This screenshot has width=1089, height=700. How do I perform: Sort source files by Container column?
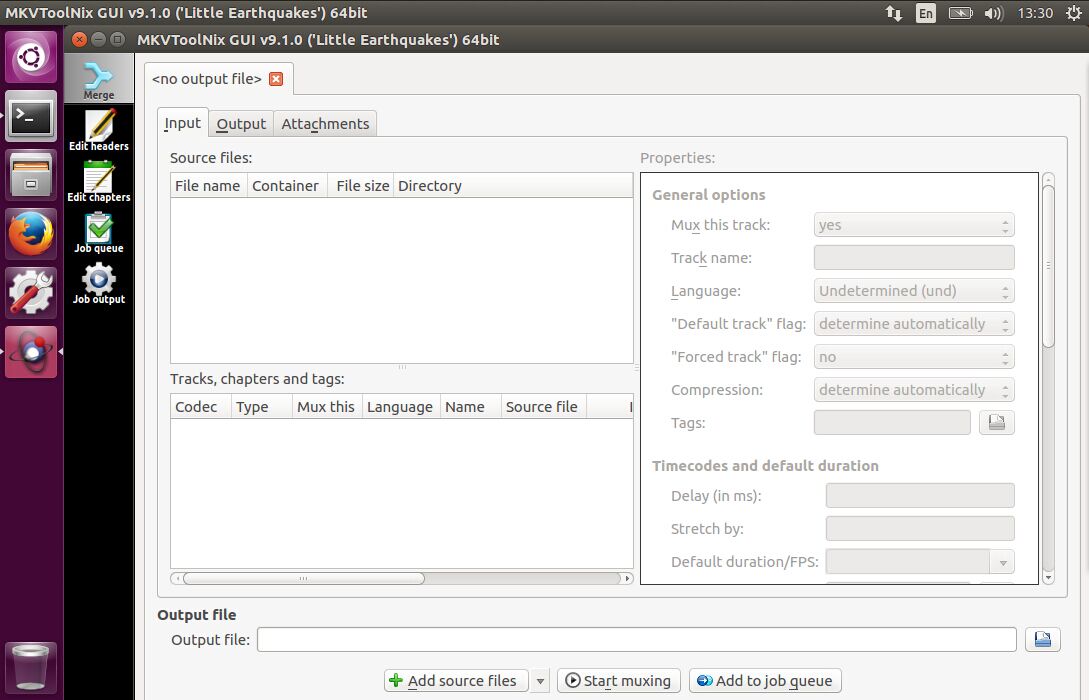[287, 186]
